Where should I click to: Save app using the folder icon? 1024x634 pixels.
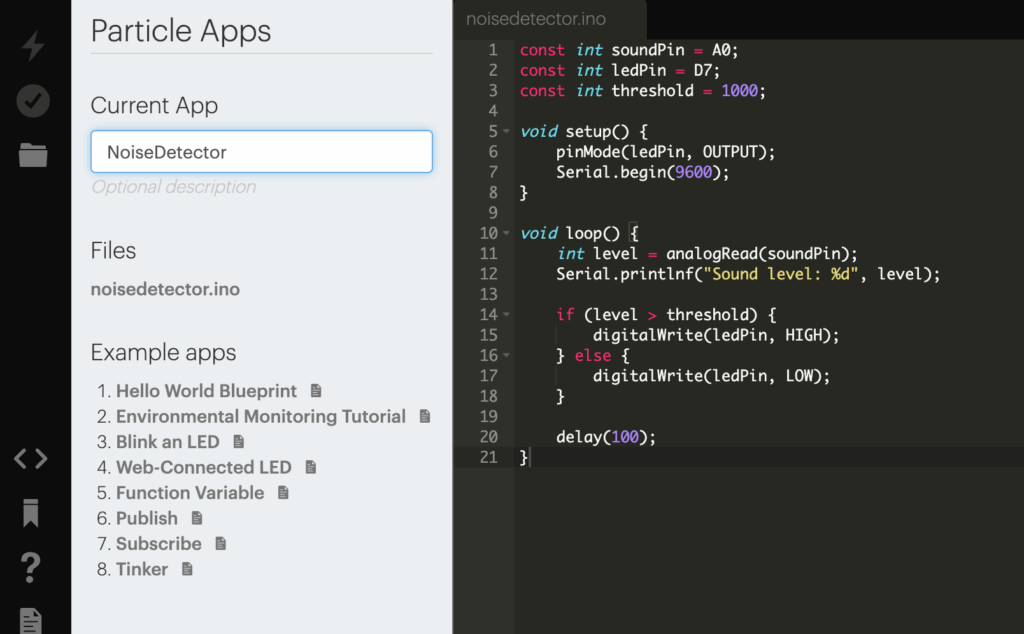[33, 155]
